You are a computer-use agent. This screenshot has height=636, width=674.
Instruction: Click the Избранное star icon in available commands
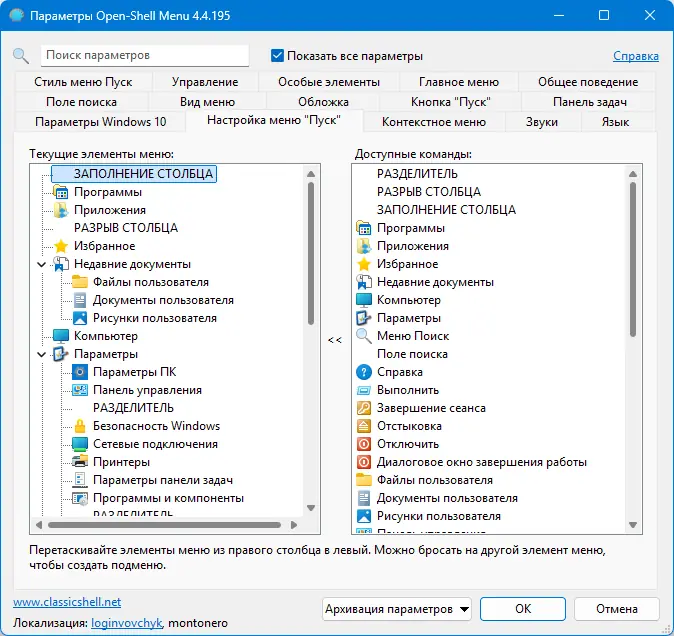(x=364, y=264)
